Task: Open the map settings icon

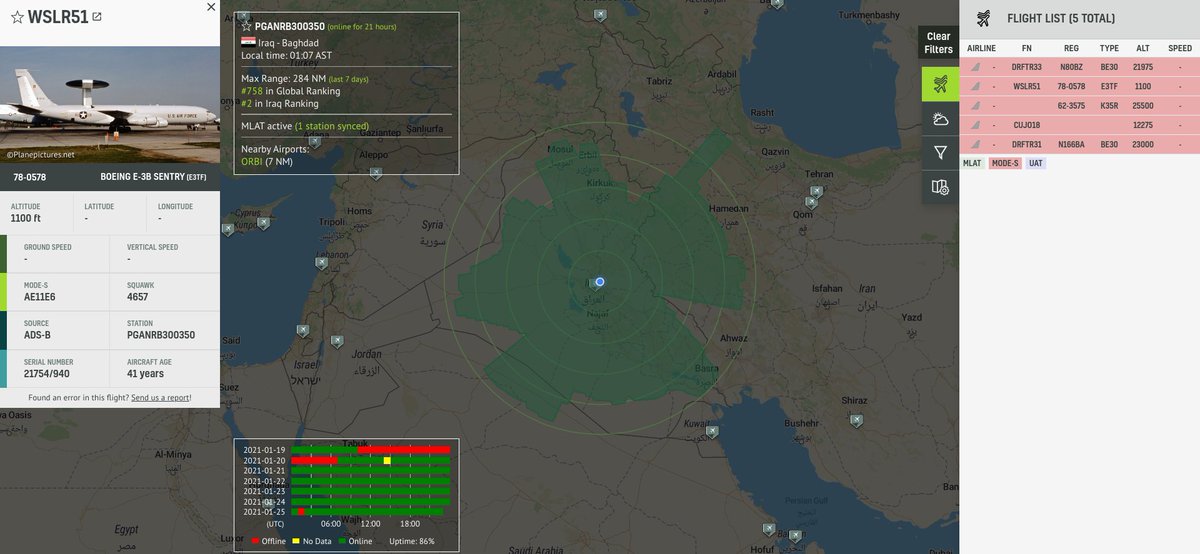Action: coord(940,187)
